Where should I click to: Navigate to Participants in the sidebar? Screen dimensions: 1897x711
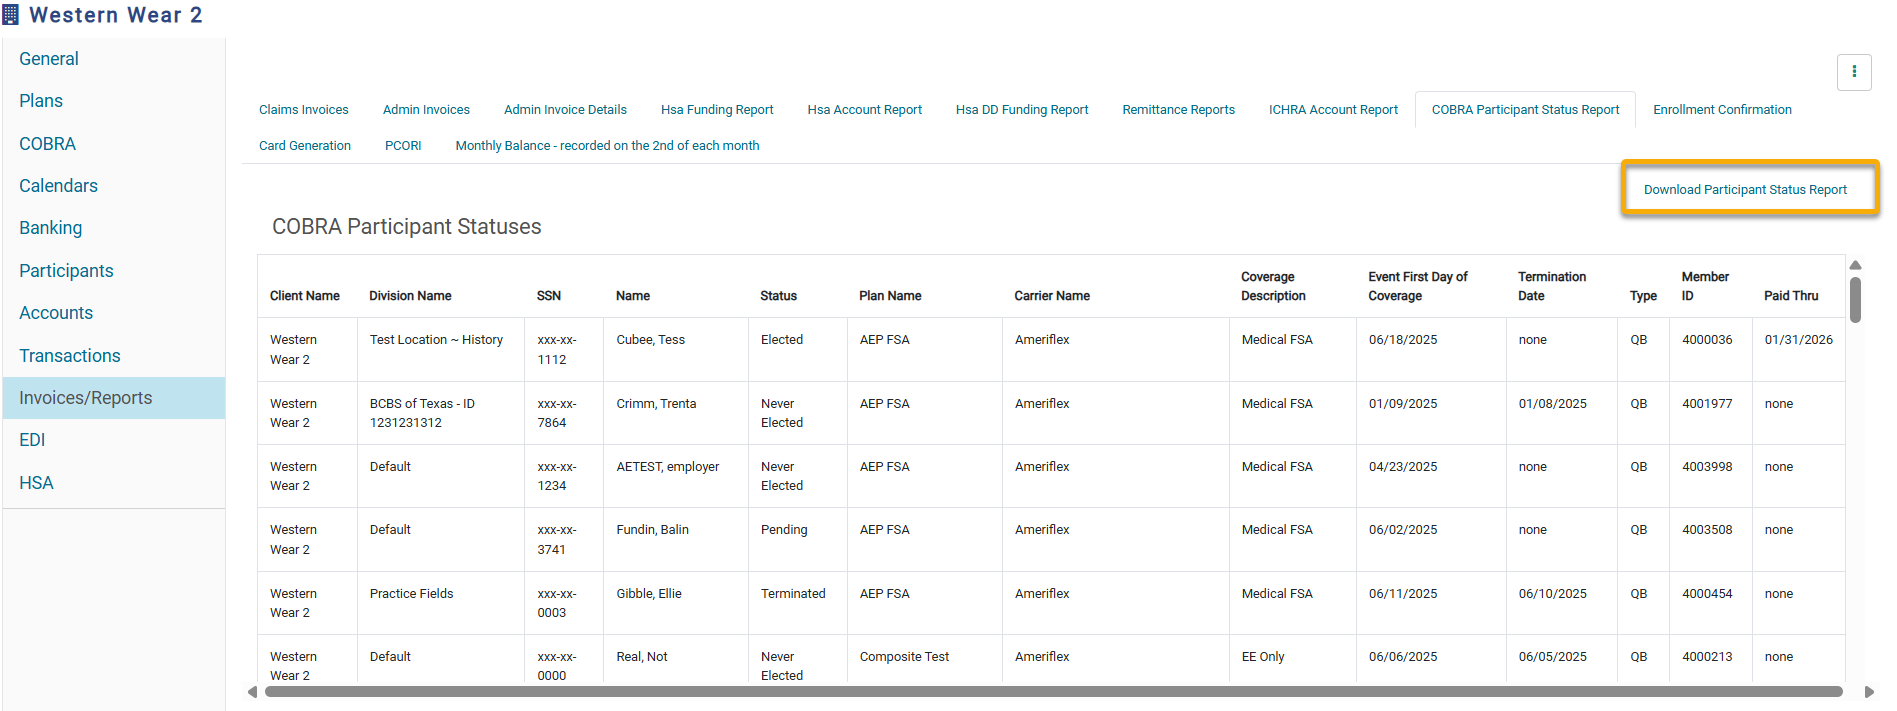(x=66, y=271)
